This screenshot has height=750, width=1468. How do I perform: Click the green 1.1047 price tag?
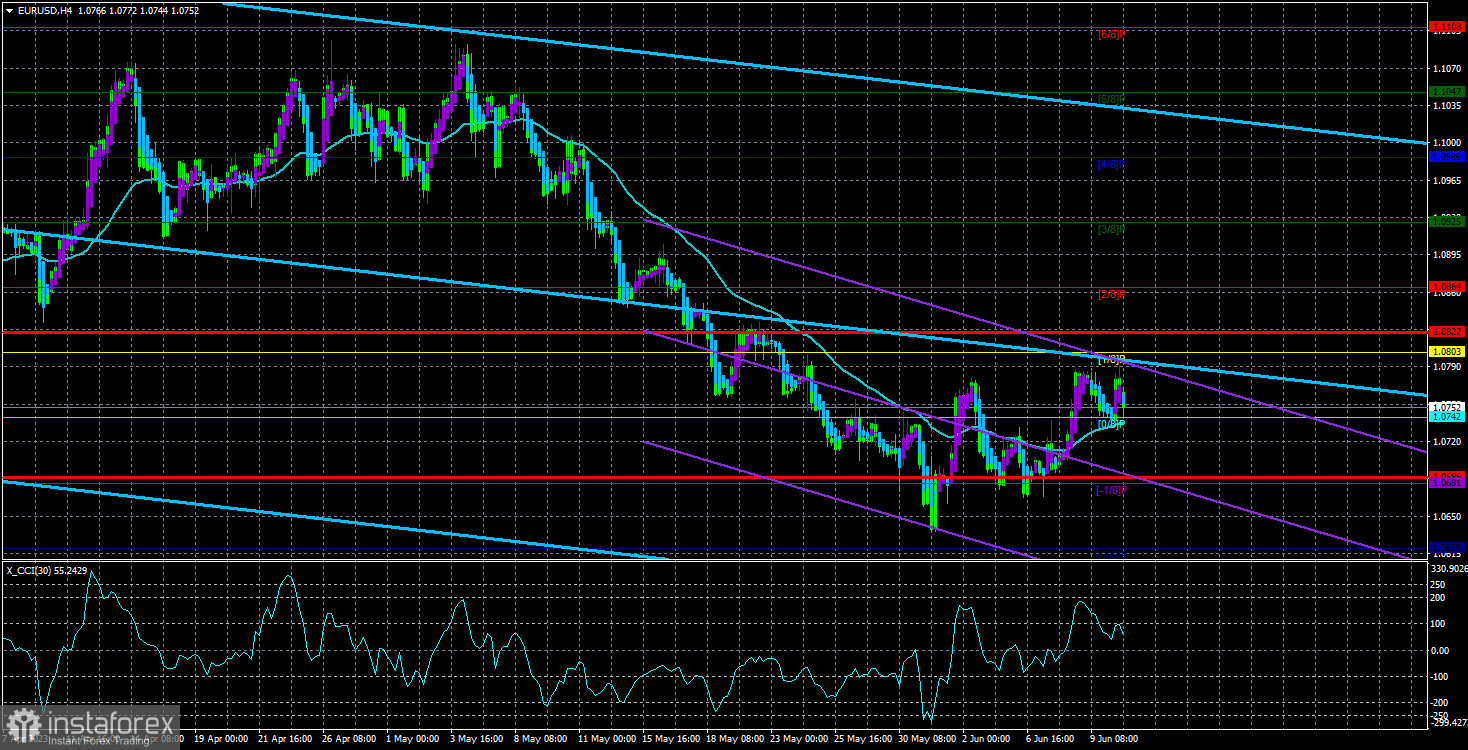point(1448,91)
